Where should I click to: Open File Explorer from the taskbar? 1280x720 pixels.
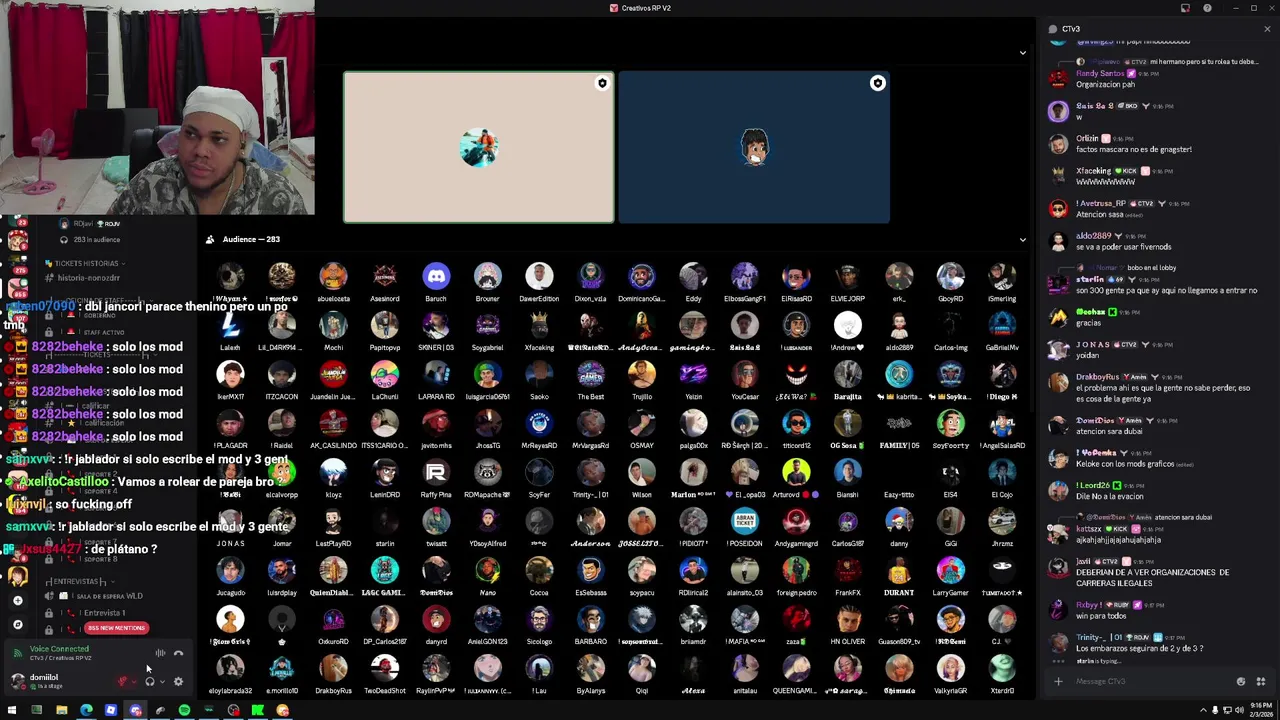[61, 711]
